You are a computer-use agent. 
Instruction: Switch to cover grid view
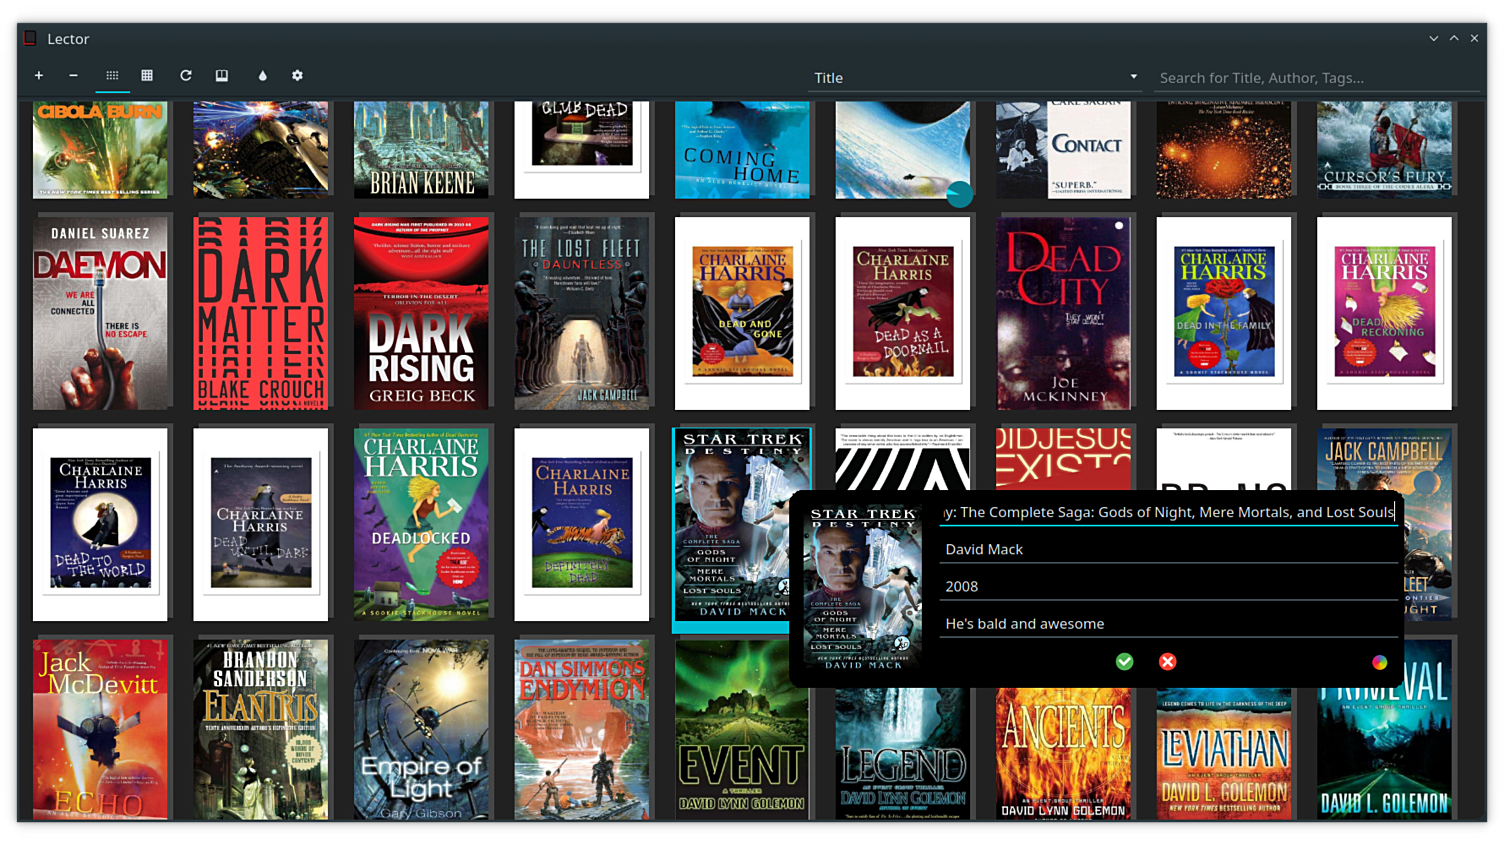(x=112, y=76)
